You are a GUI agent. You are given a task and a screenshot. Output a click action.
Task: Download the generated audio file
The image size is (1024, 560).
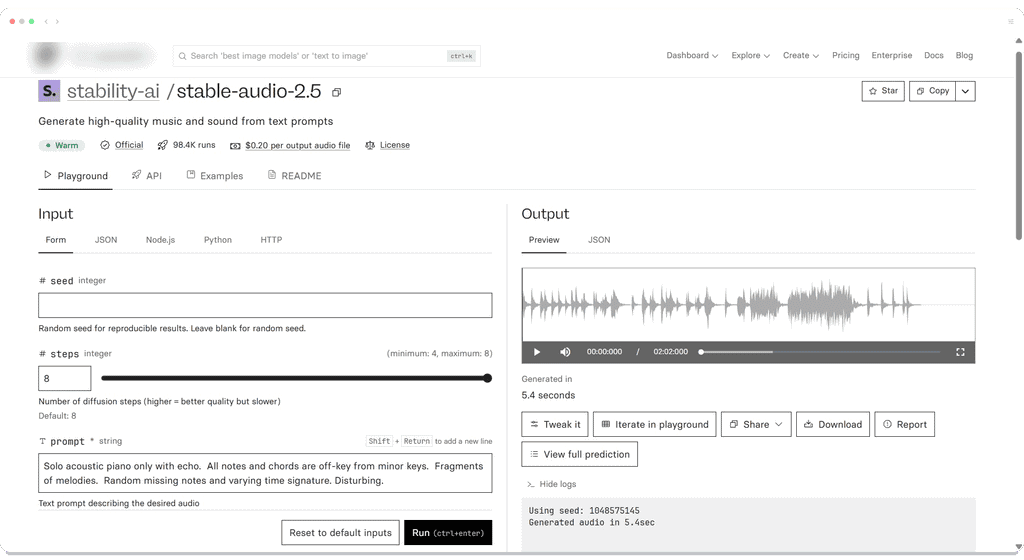coord(833,424)
